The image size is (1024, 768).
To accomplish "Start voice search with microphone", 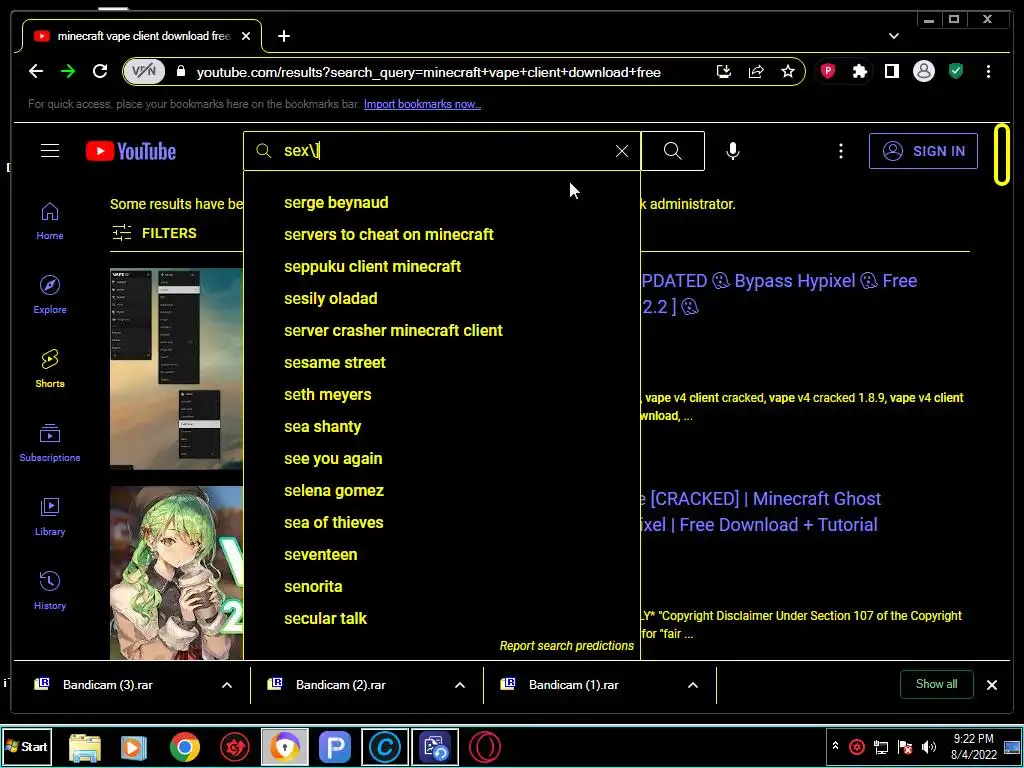I will pos(733,151).
